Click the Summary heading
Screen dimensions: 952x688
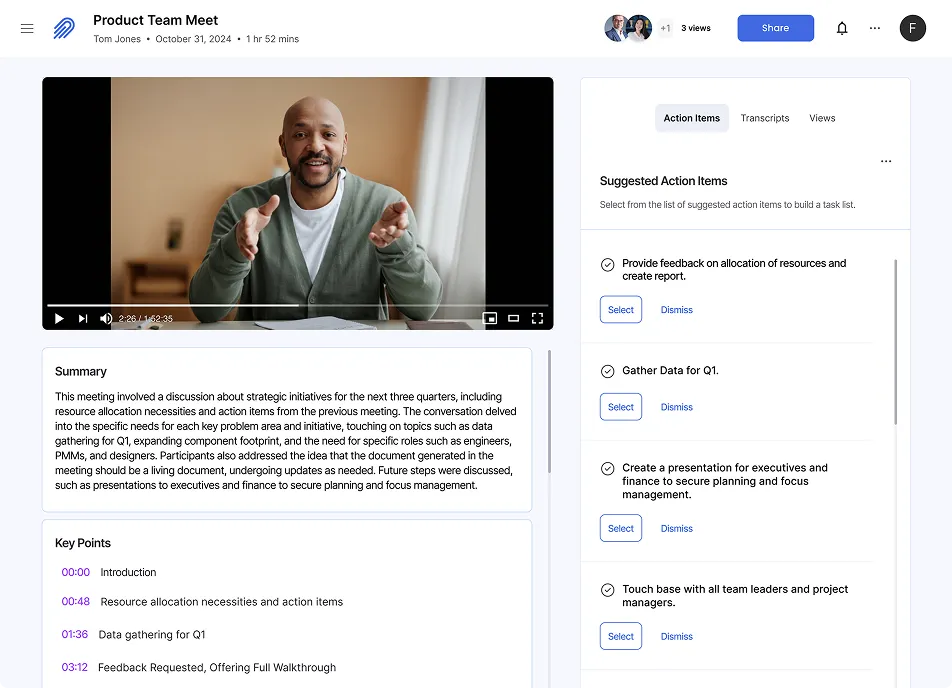coord(81,371)
